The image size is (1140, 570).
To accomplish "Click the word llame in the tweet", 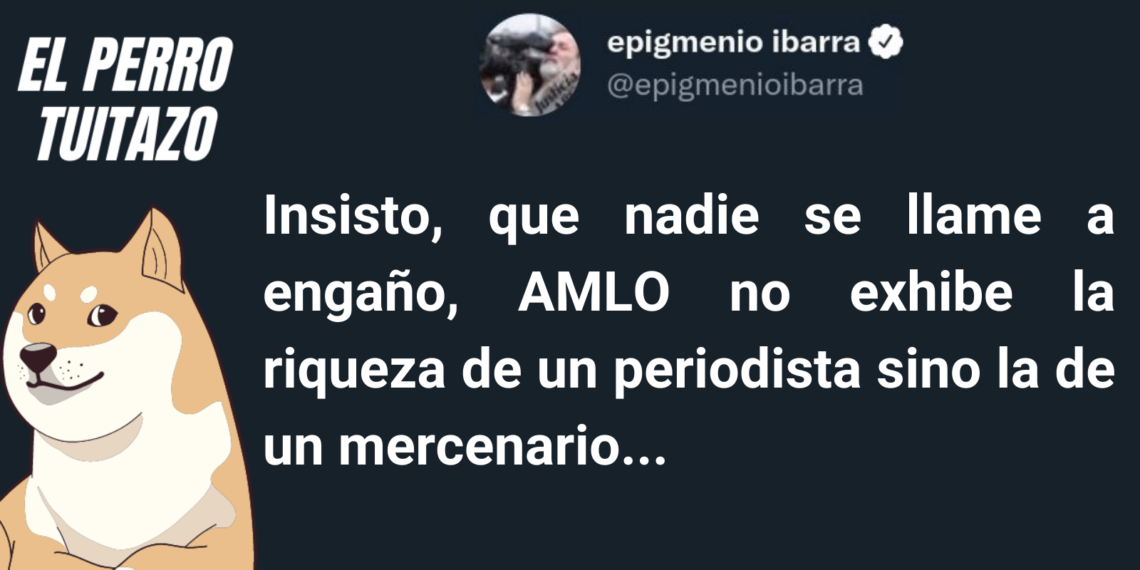I will pyautogui.click(x=974, y=216).
